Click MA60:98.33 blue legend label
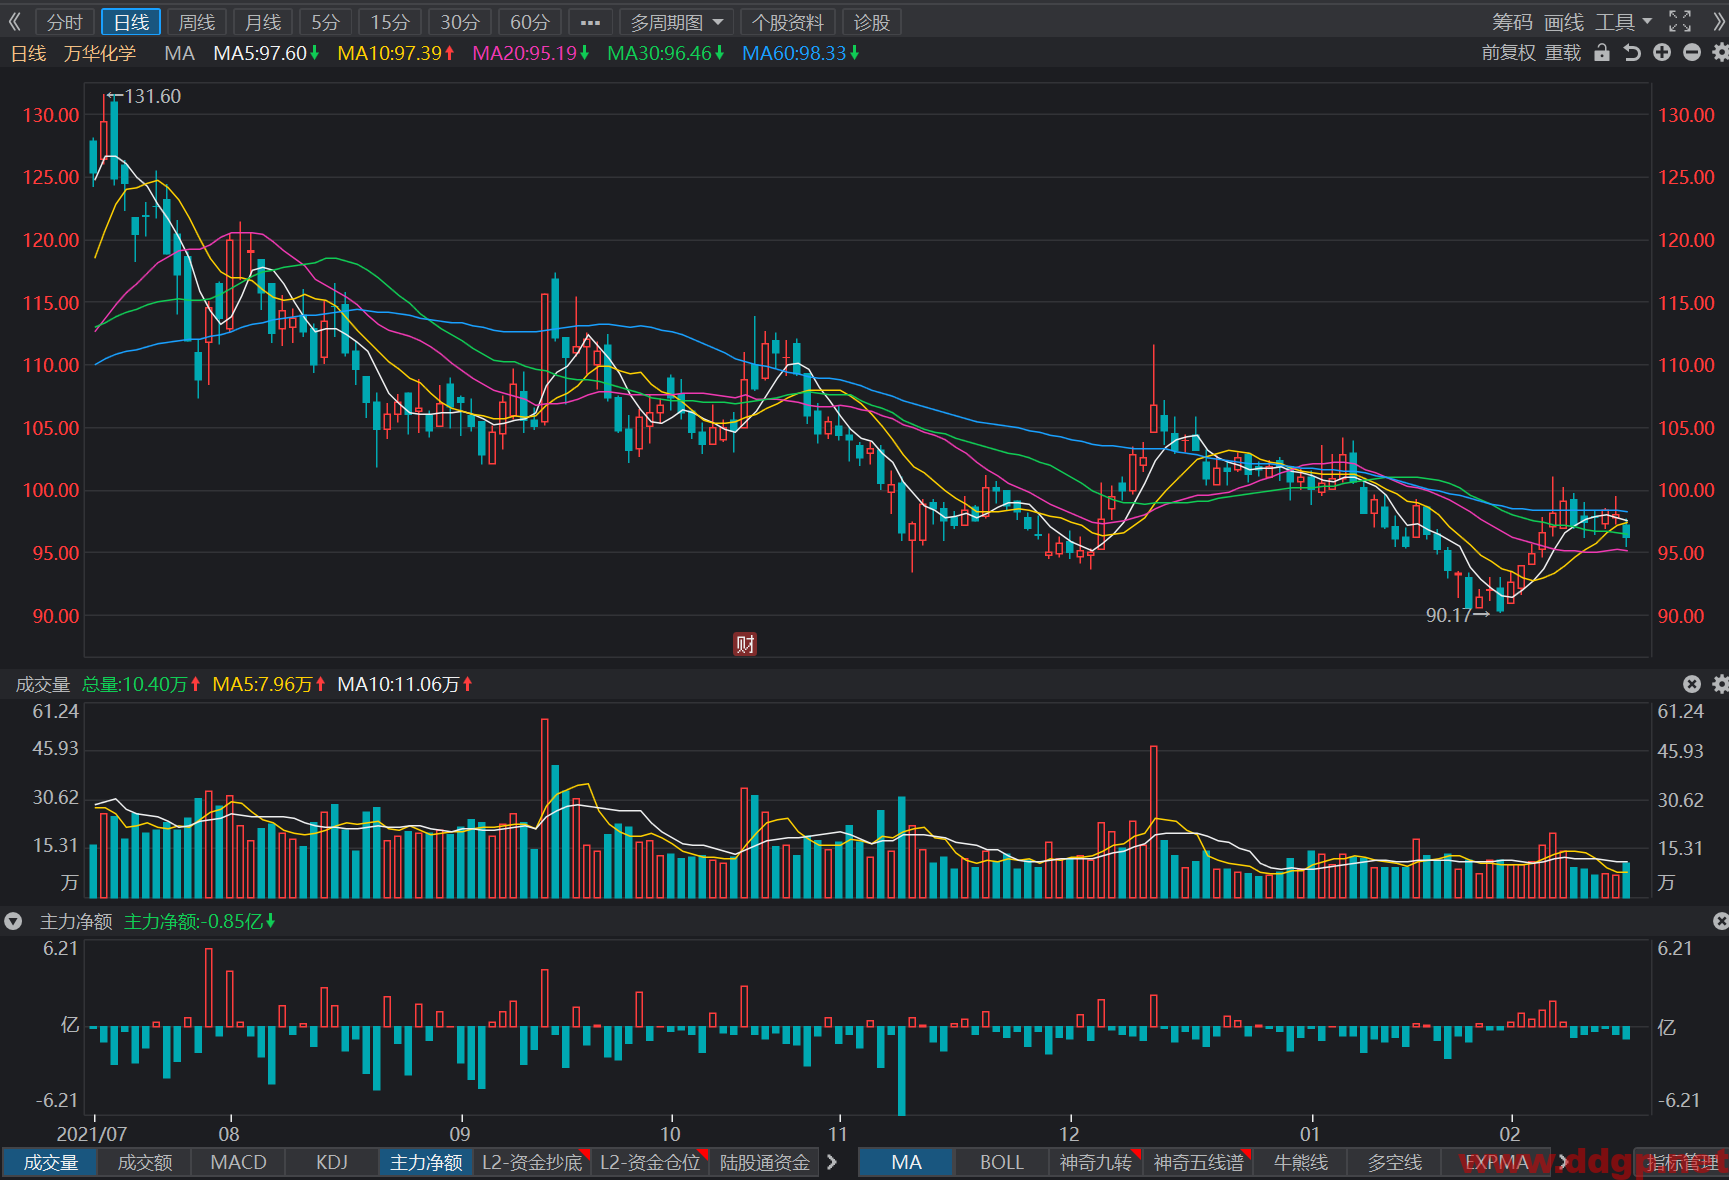 801,53
